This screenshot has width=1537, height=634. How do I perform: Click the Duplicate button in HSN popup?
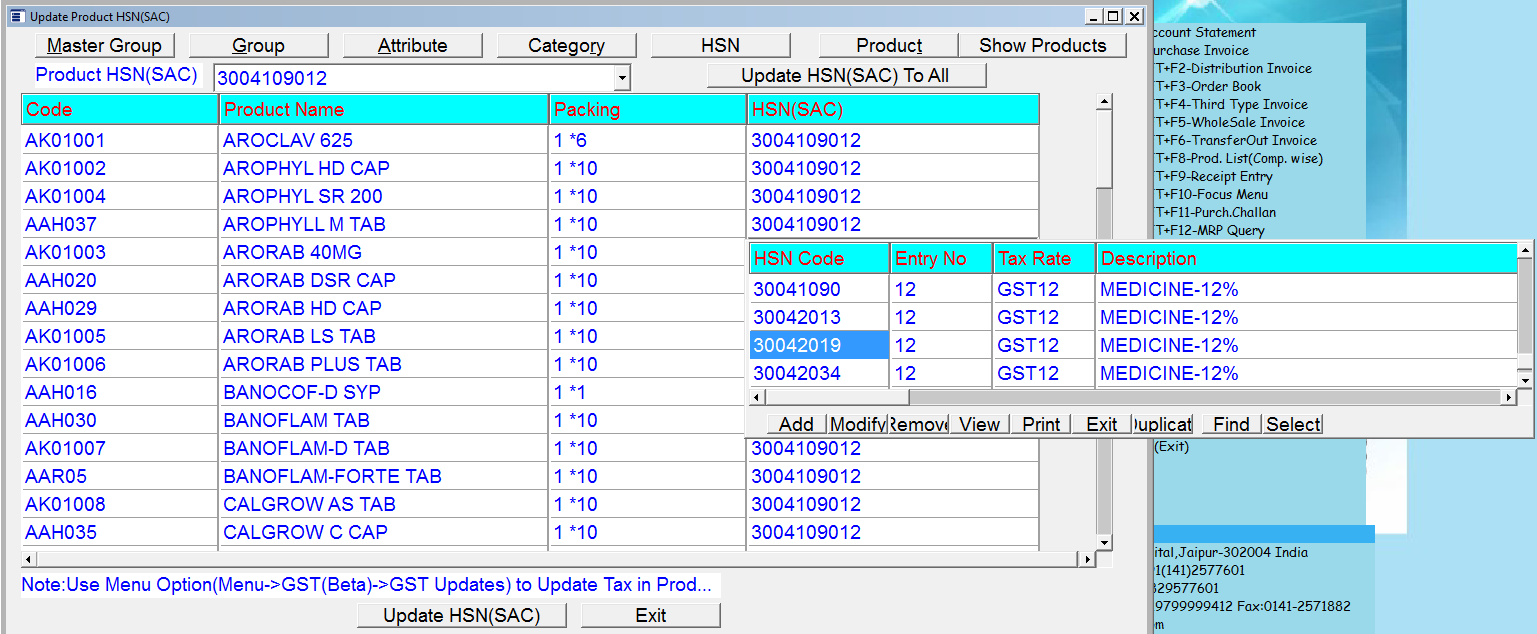pos(1162,424)
